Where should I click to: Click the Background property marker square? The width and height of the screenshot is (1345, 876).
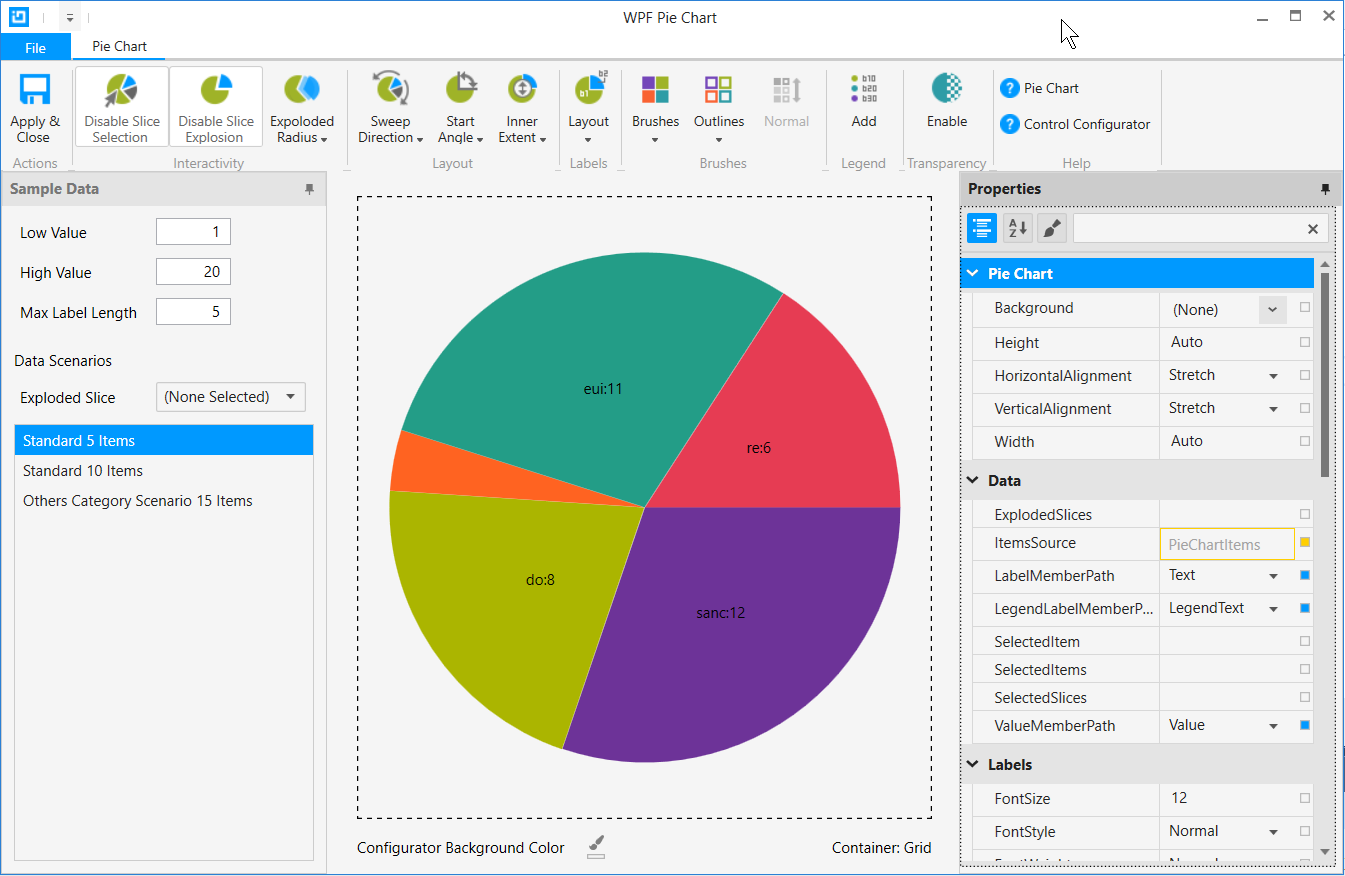[1305, 308]
